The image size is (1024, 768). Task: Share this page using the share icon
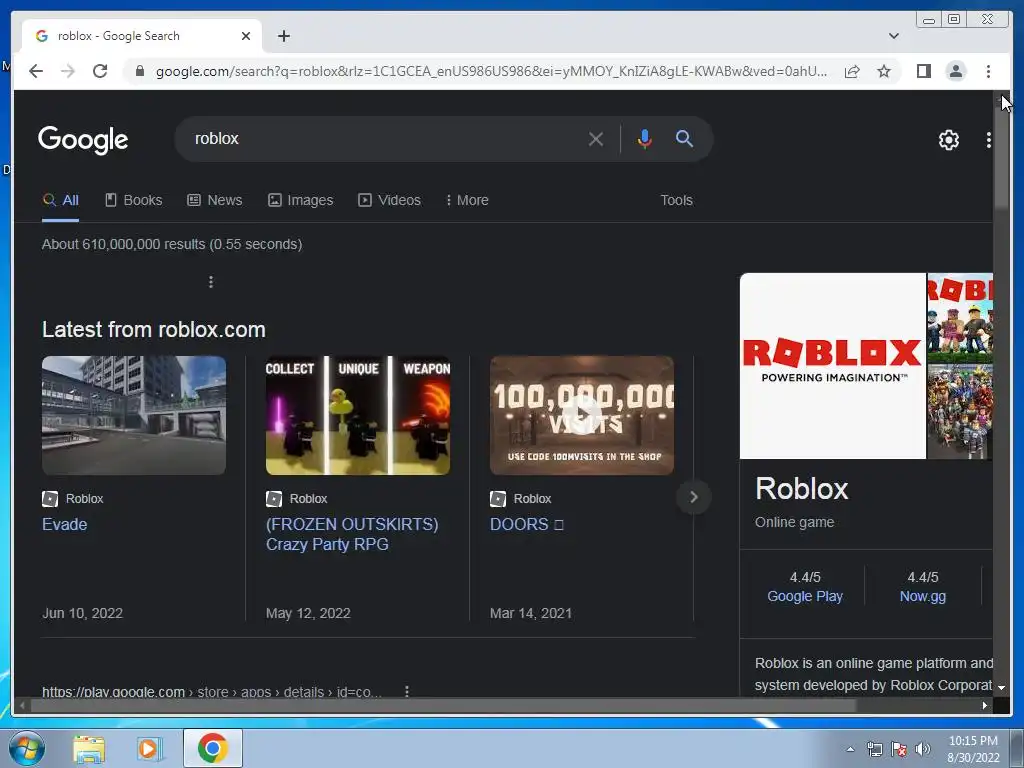click(x=852, y=71)
